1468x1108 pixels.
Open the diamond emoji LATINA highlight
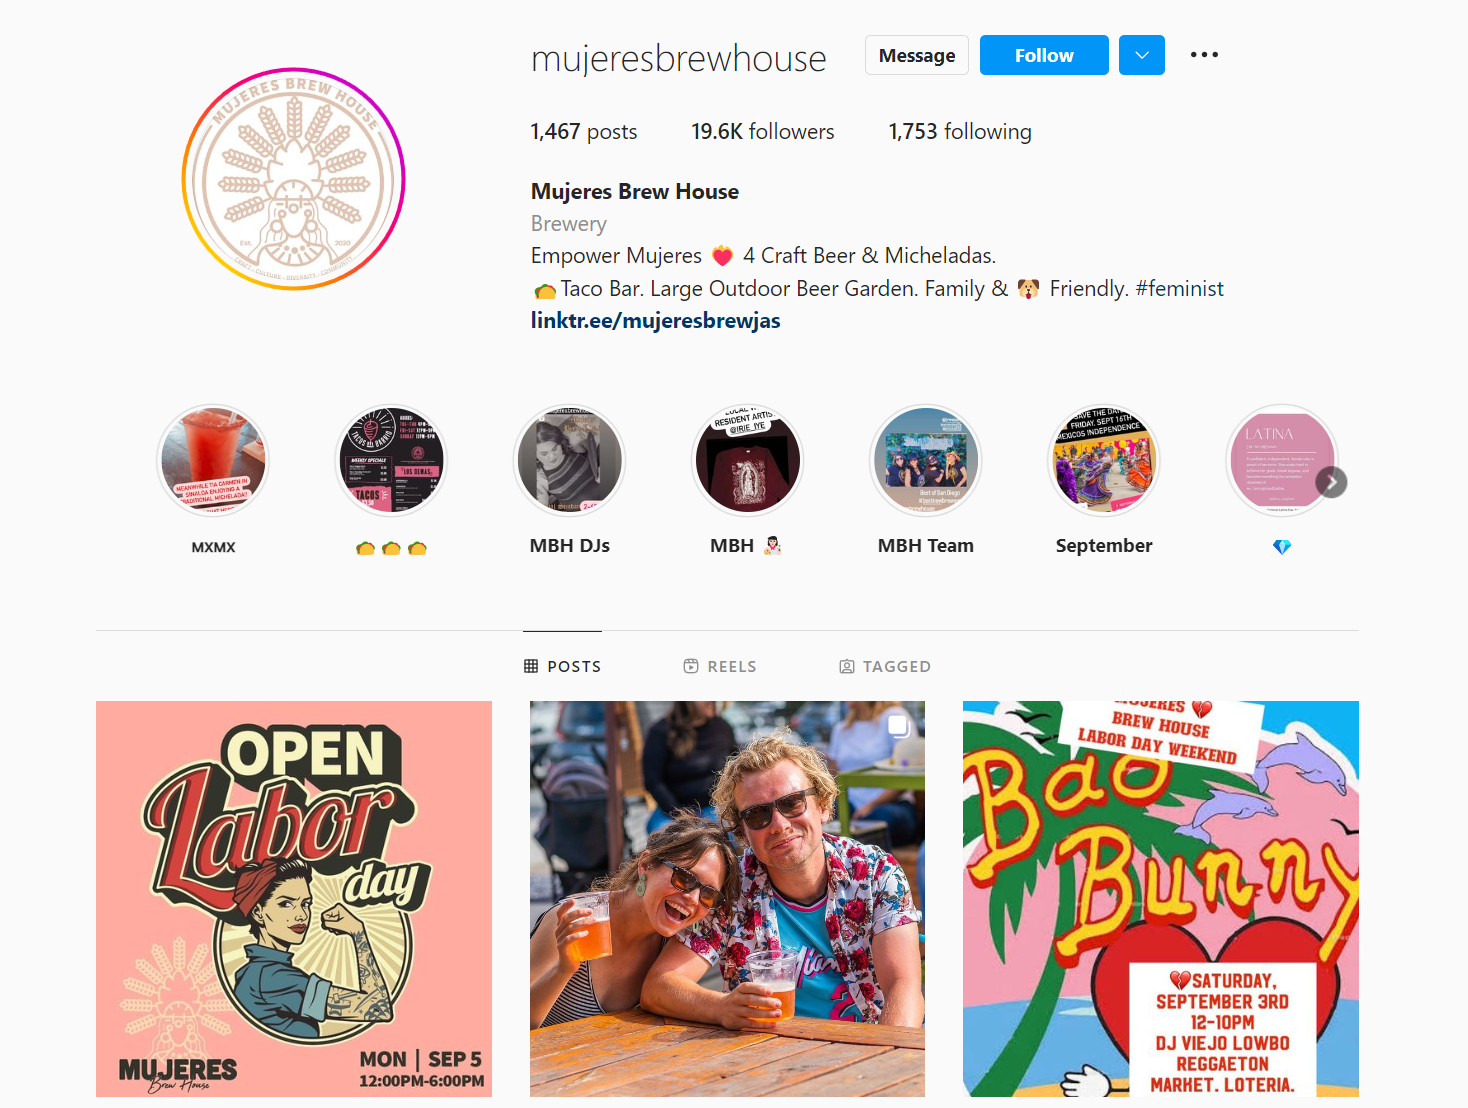coord(1282,460)
